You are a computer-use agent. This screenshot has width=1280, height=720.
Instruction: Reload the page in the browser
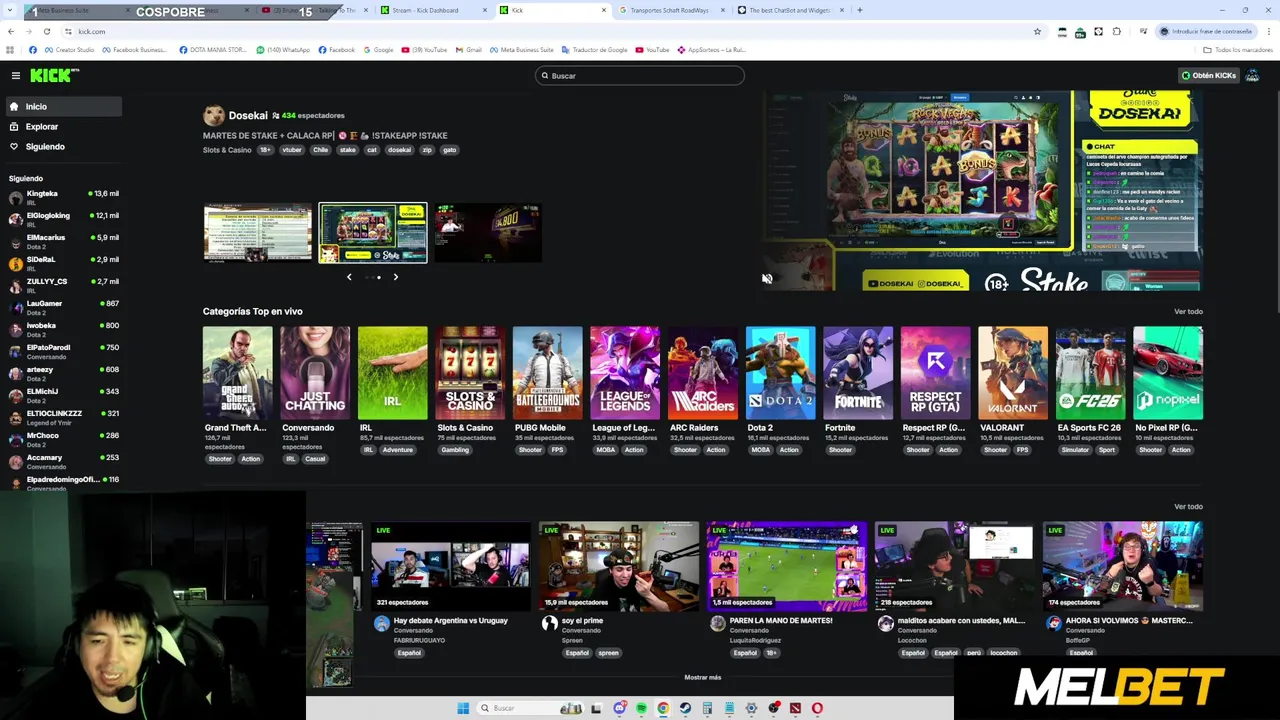tap(46, 31)
